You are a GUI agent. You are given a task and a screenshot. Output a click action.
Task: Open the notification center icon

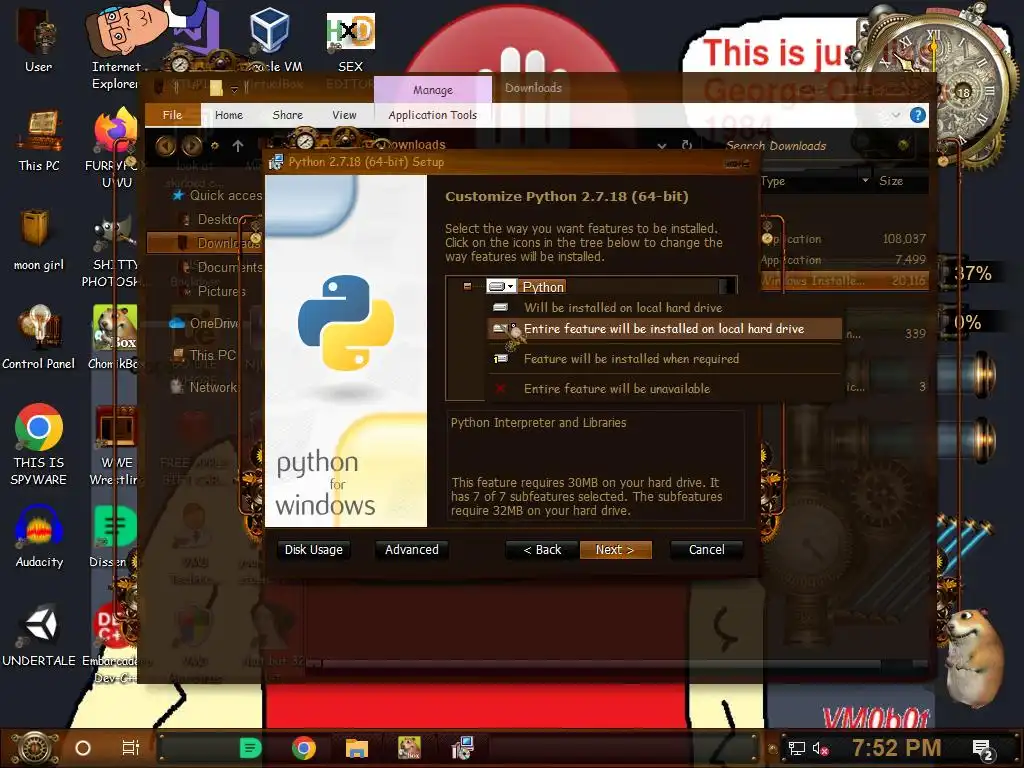pyautogui.click(x=983, y=749)
